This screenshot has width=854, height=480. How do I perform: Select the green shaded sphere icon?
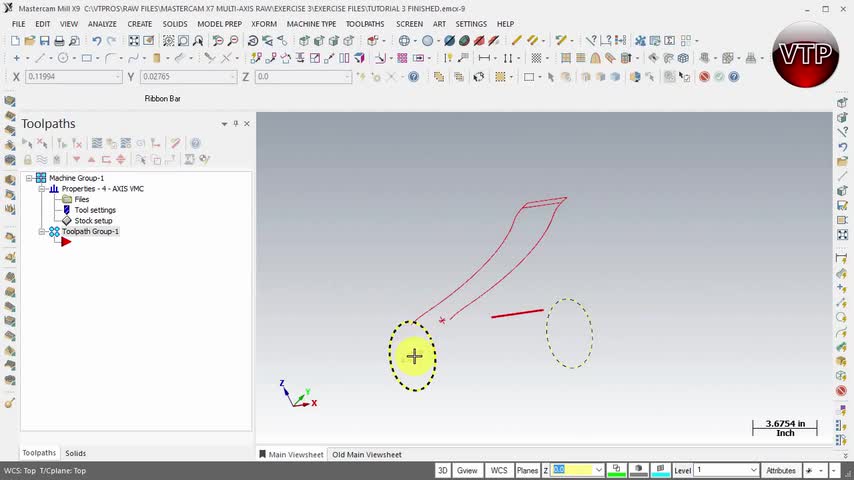coord(464,41)
